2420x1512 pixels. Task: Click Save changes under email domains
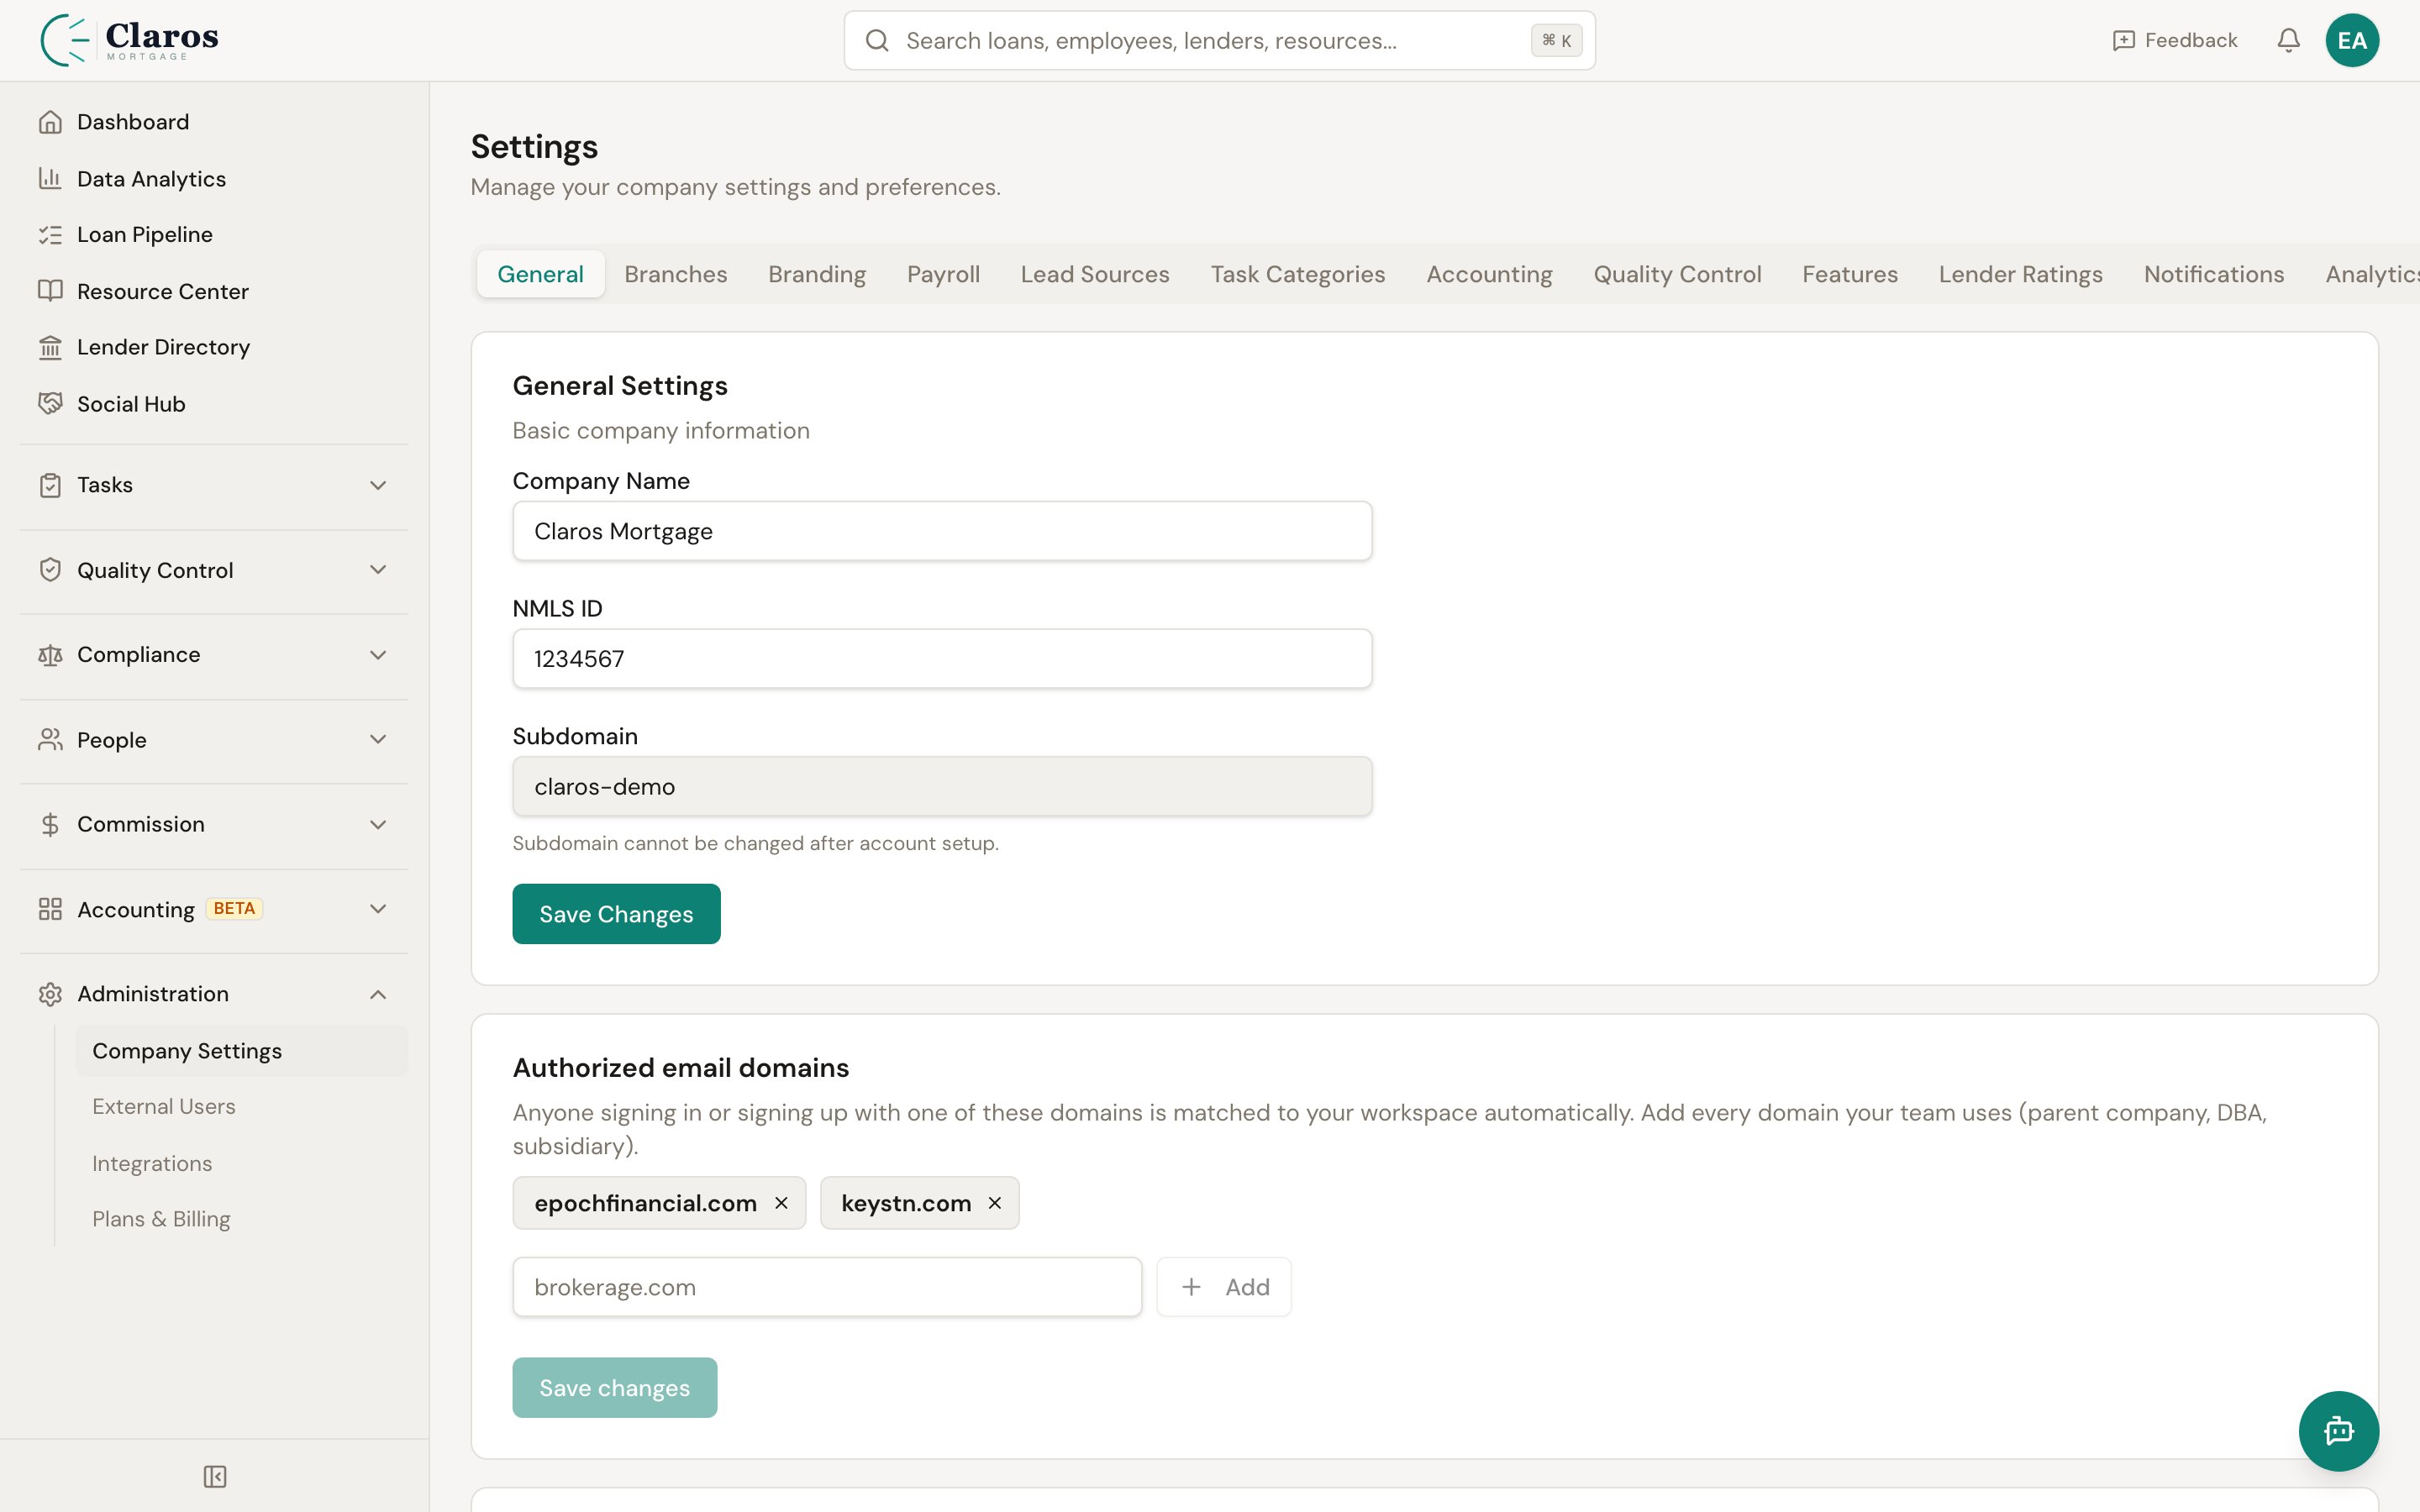click(614, 1388)
